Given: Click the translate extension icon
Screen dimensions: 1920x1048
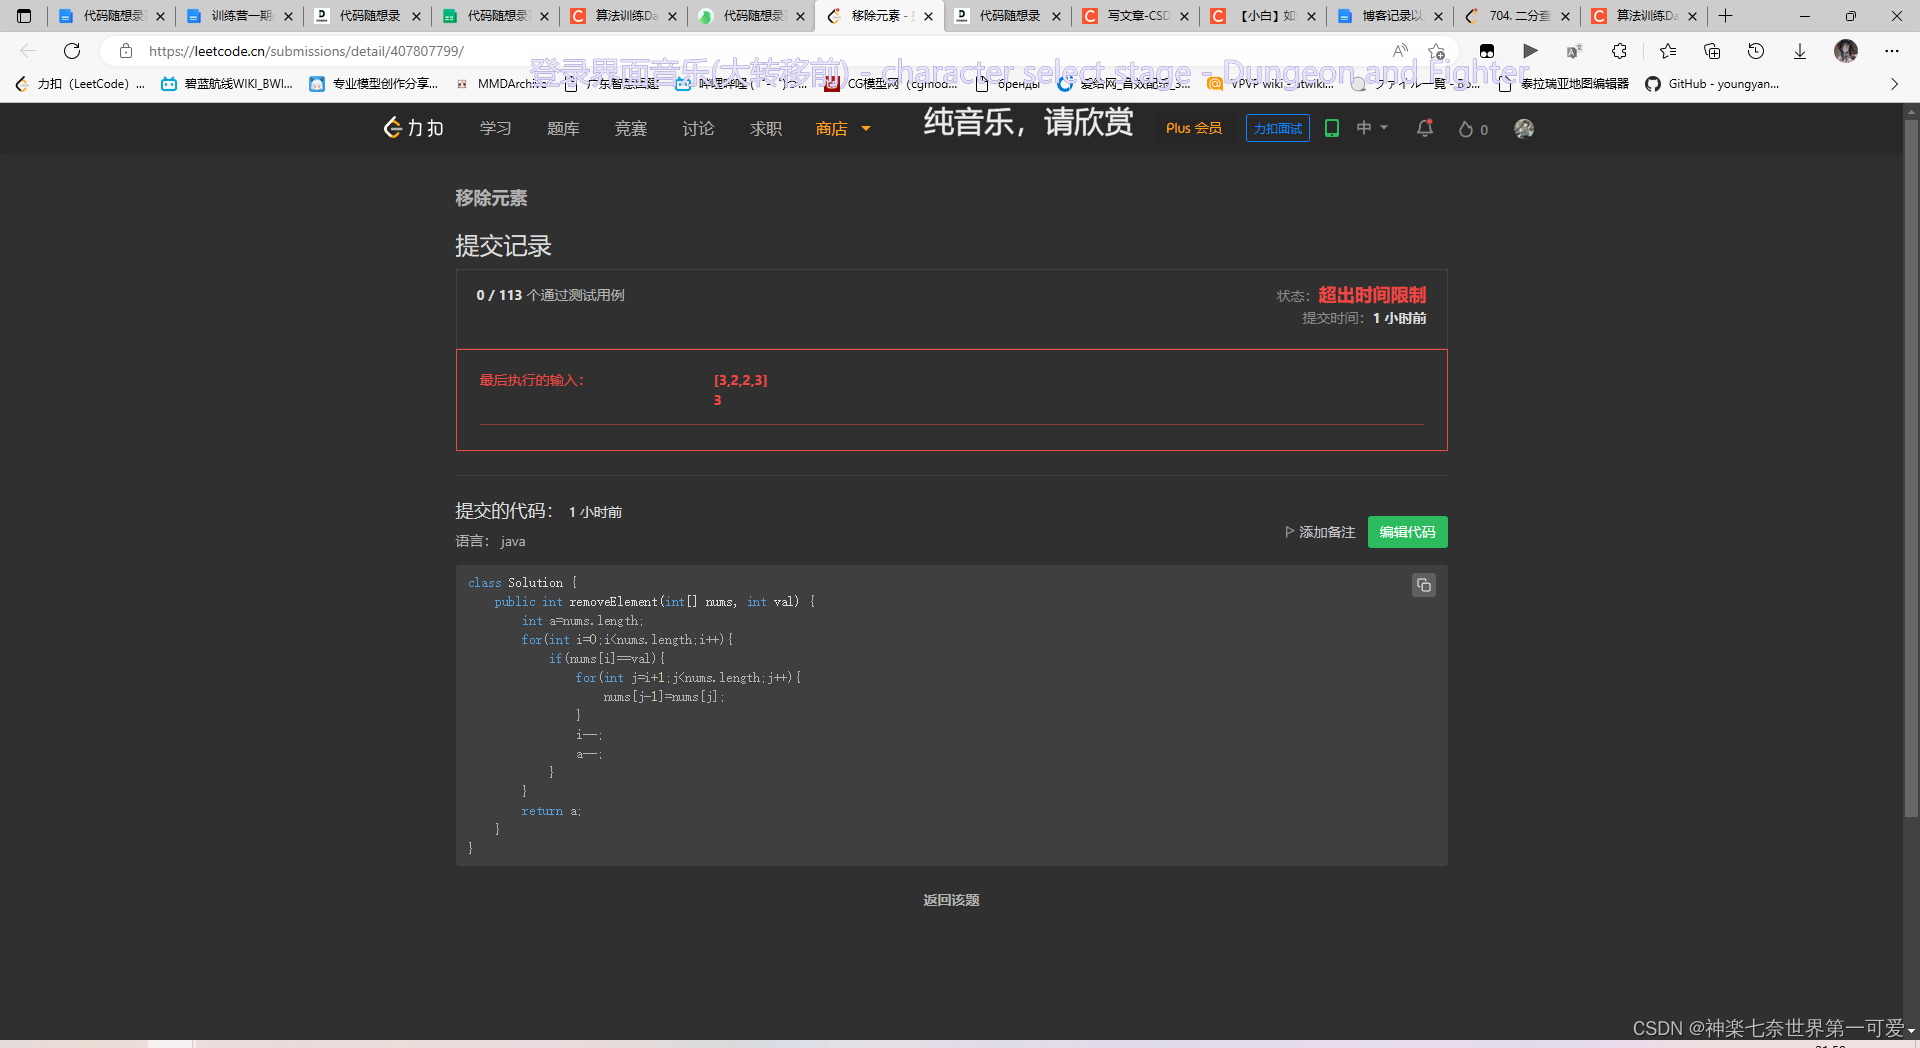Looking at the screenshot, I should pyautogui.click(x=1574, y=51).
